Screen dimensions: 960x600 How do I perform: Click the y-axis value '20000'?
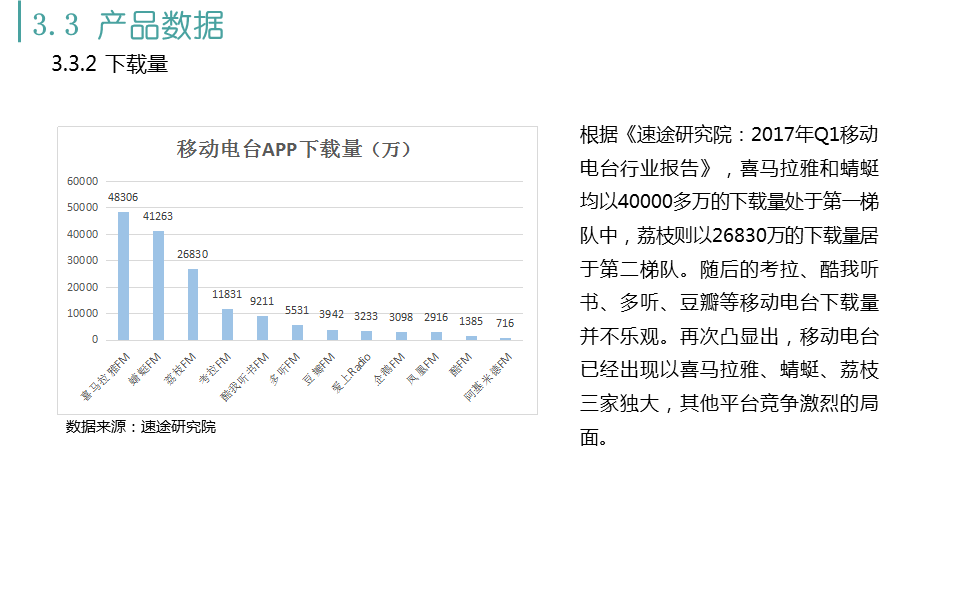click(x=83, y=287)
